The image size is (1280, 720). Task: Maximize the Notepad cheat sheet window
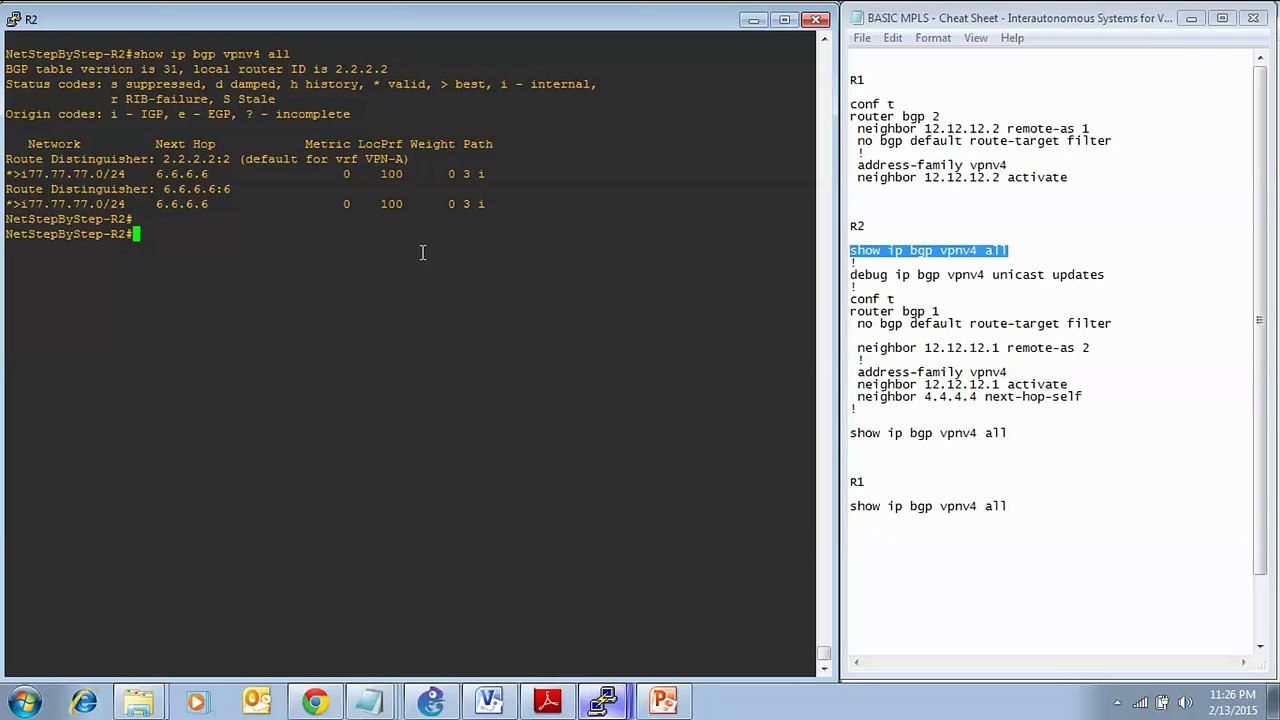pos(1222,18)
